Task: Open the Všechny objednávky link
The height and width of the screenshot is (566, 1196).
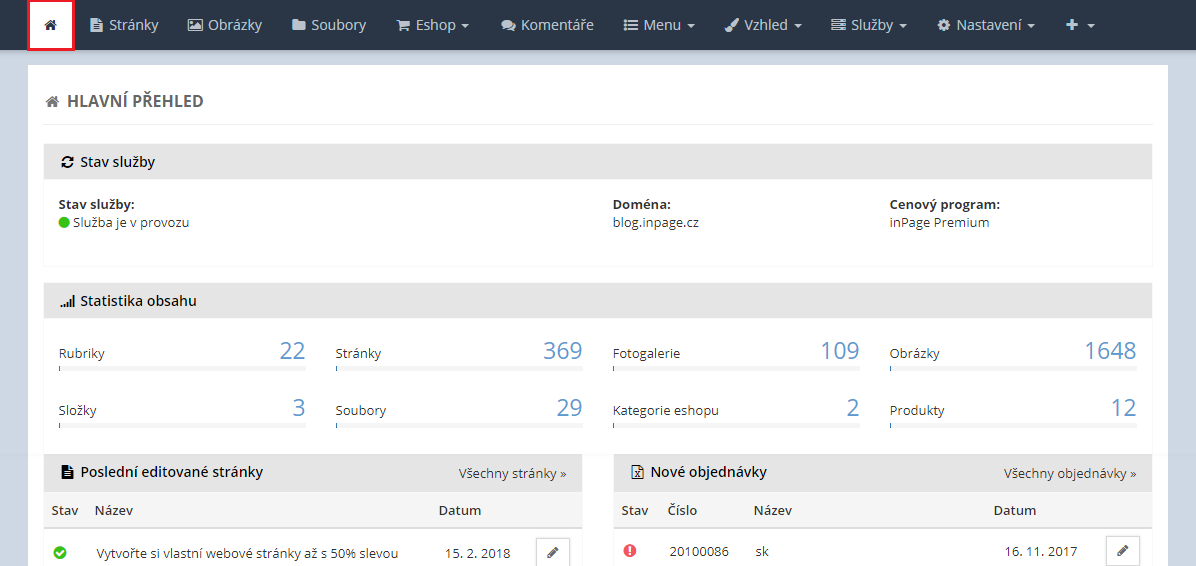Action: pyautogui.click(x=1069, y=473)
